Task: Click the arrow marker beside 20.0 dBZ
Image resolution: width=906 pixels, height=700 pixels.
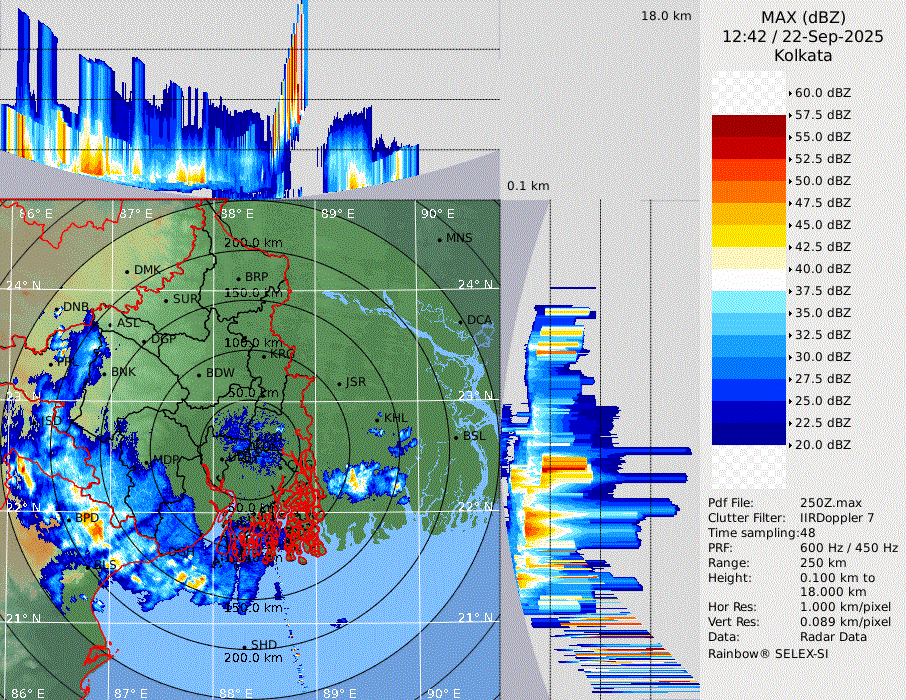Action: tap(792, 445)
